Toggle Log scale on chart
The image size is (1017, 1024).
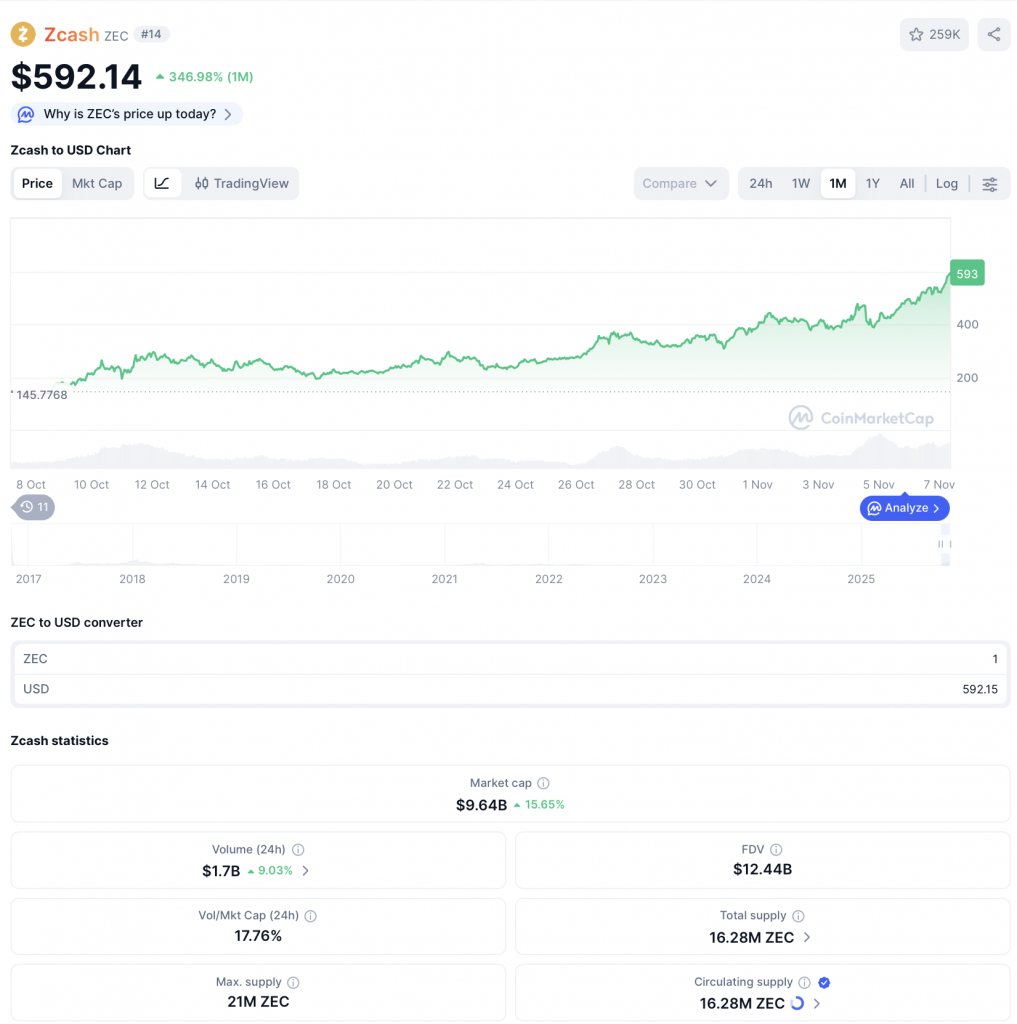[946, 184]
